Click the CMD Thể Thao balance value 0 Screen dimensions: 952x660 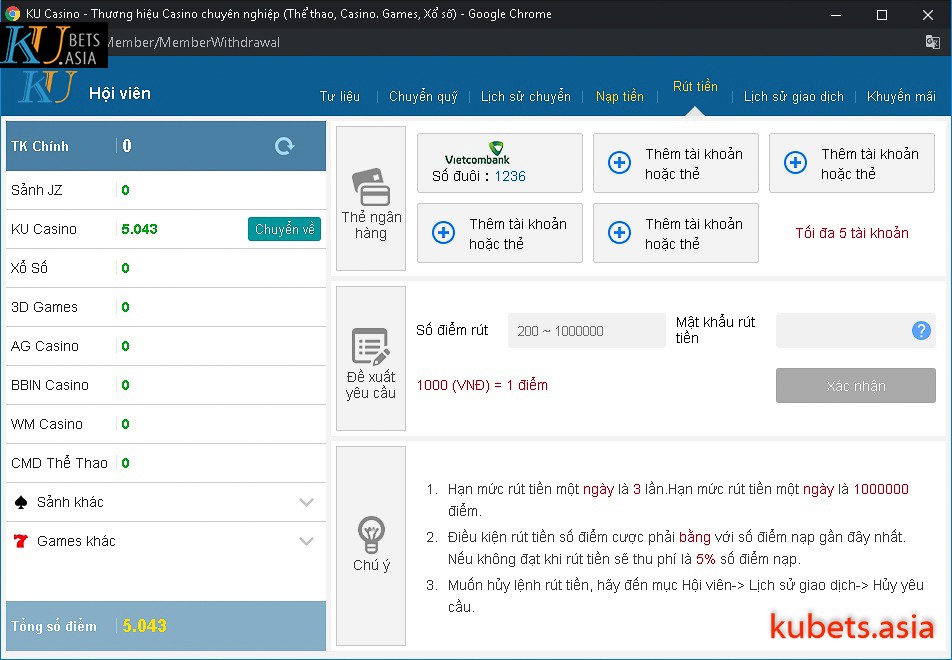click(126, 463)
